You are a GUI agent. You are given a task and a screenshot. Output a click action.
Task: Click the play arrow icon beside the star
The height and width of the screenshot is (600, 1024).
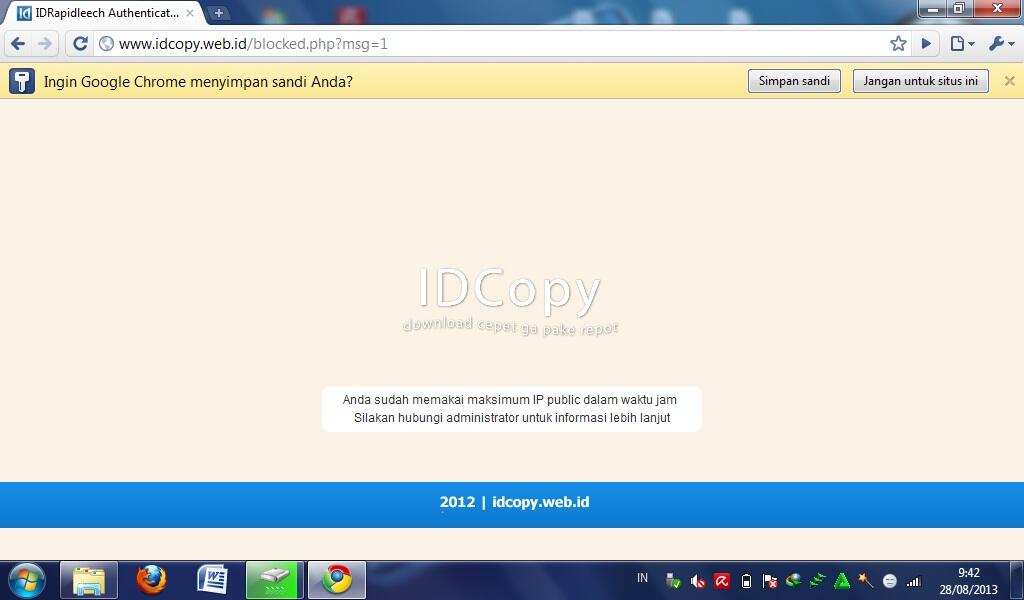click(926, 44)
